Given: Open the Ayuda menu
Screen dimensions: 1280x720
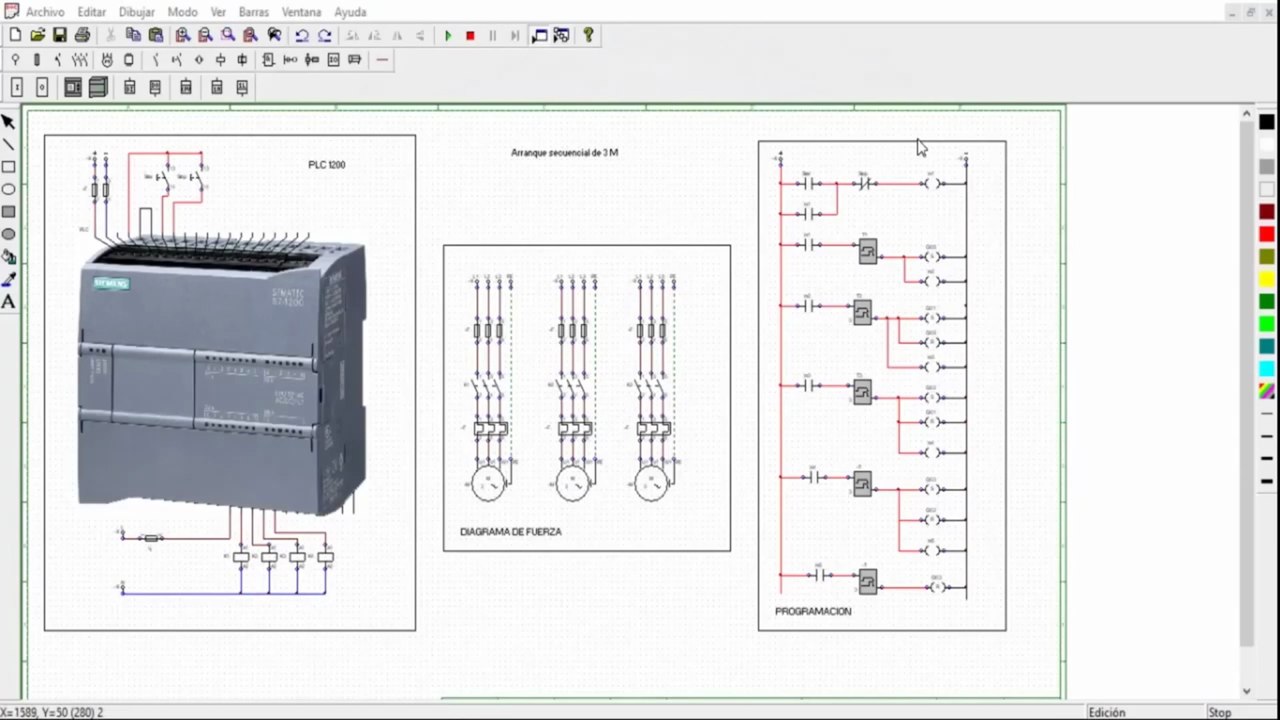Looking at the screenshot, I should (x=350, y=12).
